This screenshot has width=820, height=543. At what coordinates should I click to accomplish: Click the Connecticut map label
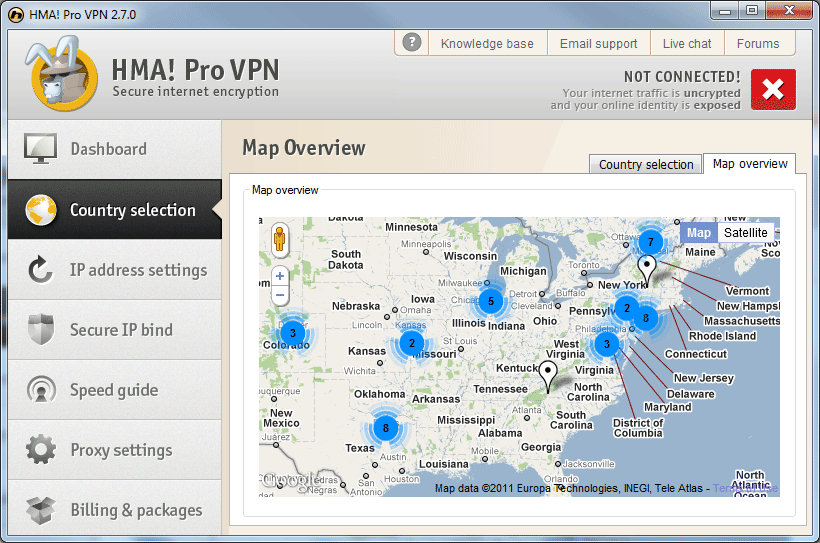coord(696,354)
